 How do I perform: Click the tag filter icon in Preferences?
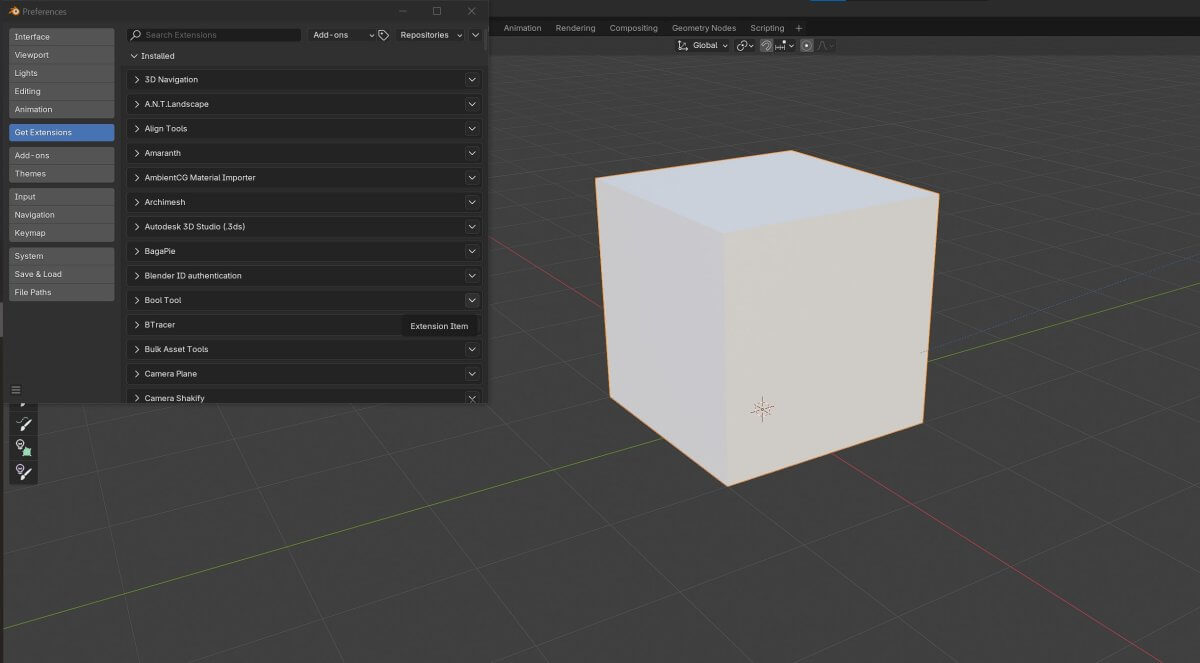click(x=383, y=35)
